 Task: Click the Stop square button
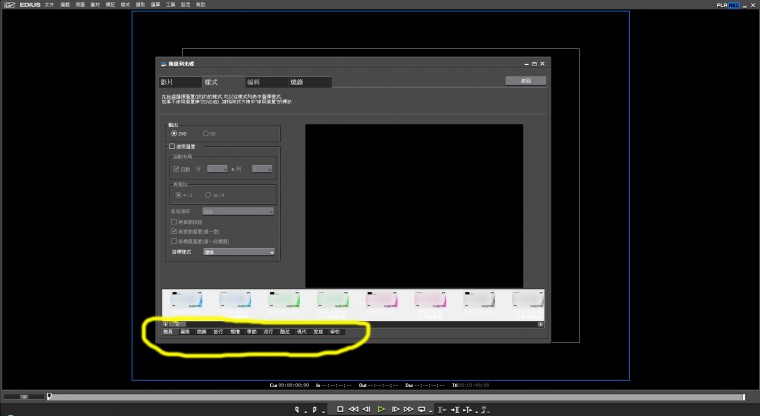340,410
